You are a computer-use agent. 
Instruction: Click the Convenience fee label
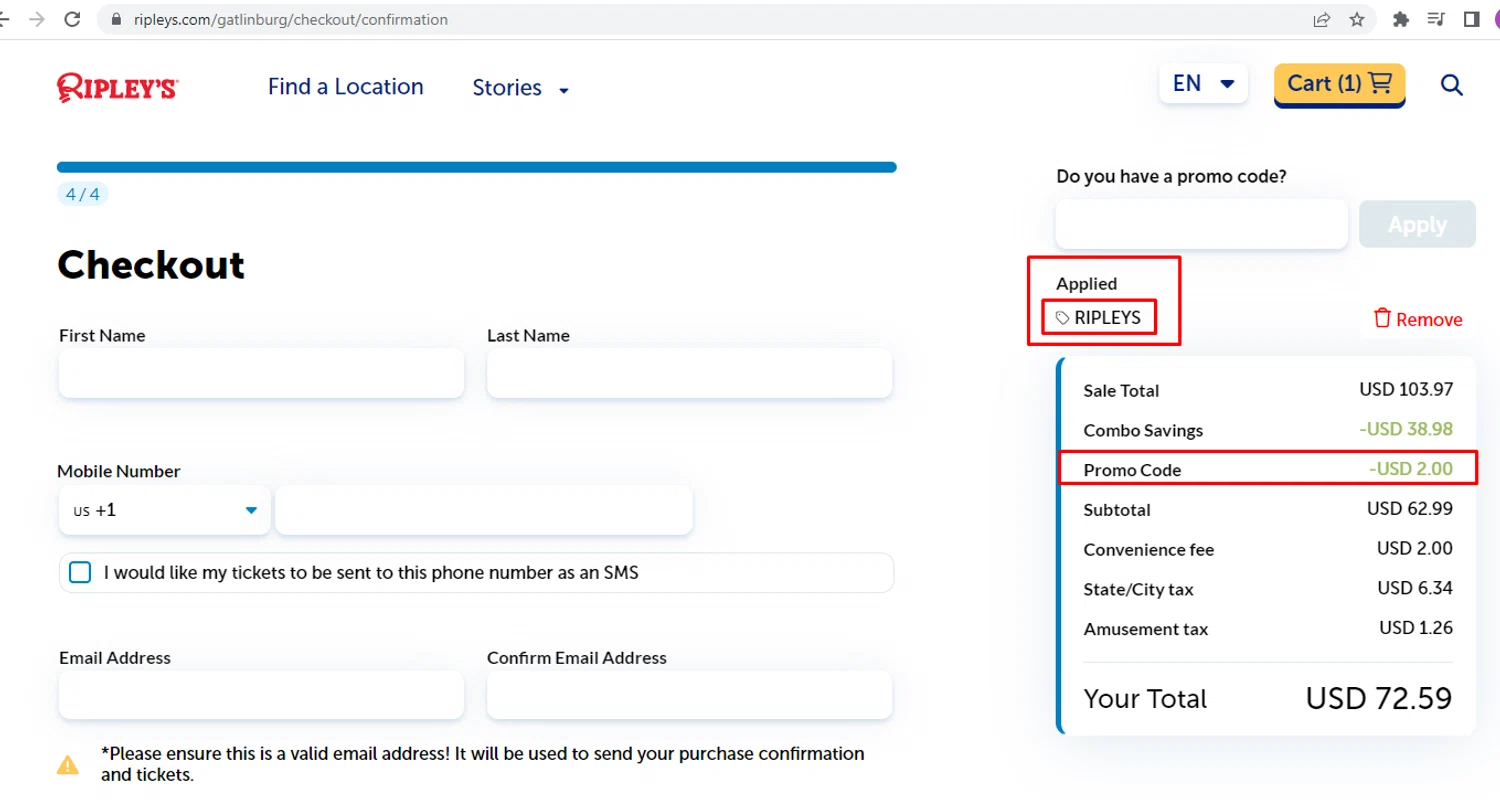click(x=1149, y=550)
